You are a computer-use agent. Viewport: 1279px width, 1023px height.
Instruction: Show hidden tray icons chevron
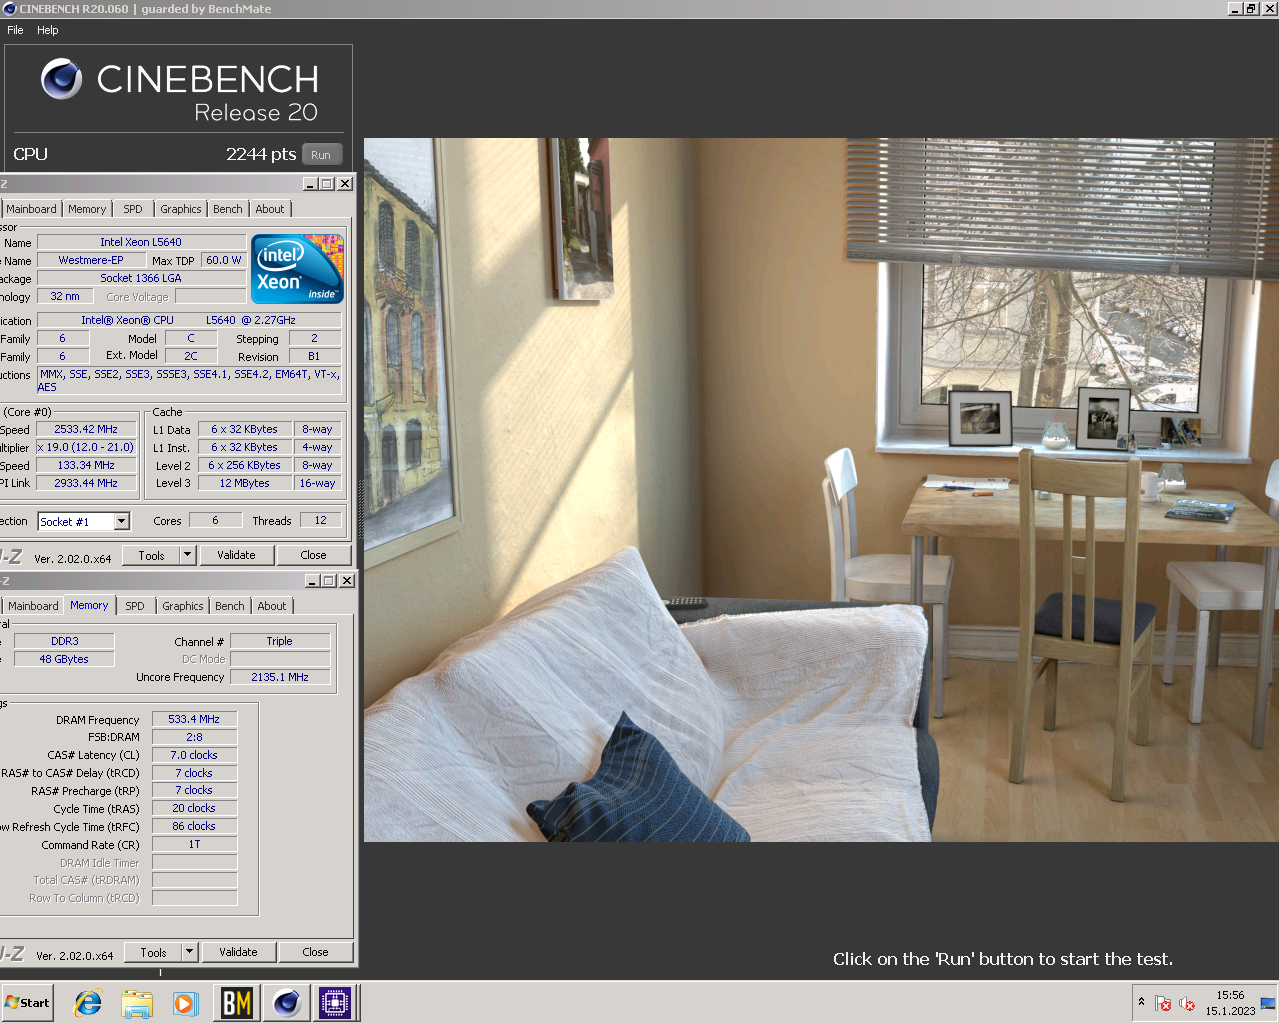click(x=1141, y=1001)
